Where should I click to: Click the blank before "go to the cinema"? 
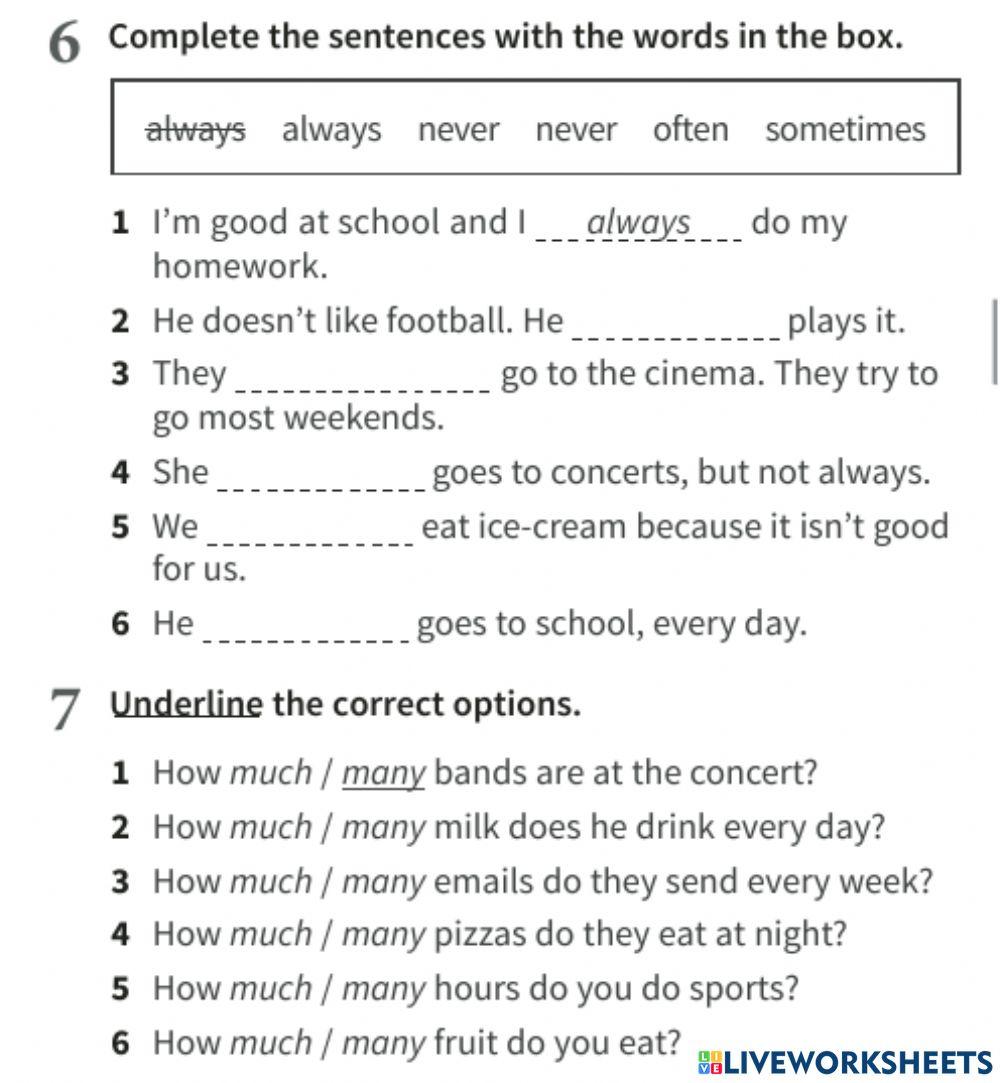(361, 376)
